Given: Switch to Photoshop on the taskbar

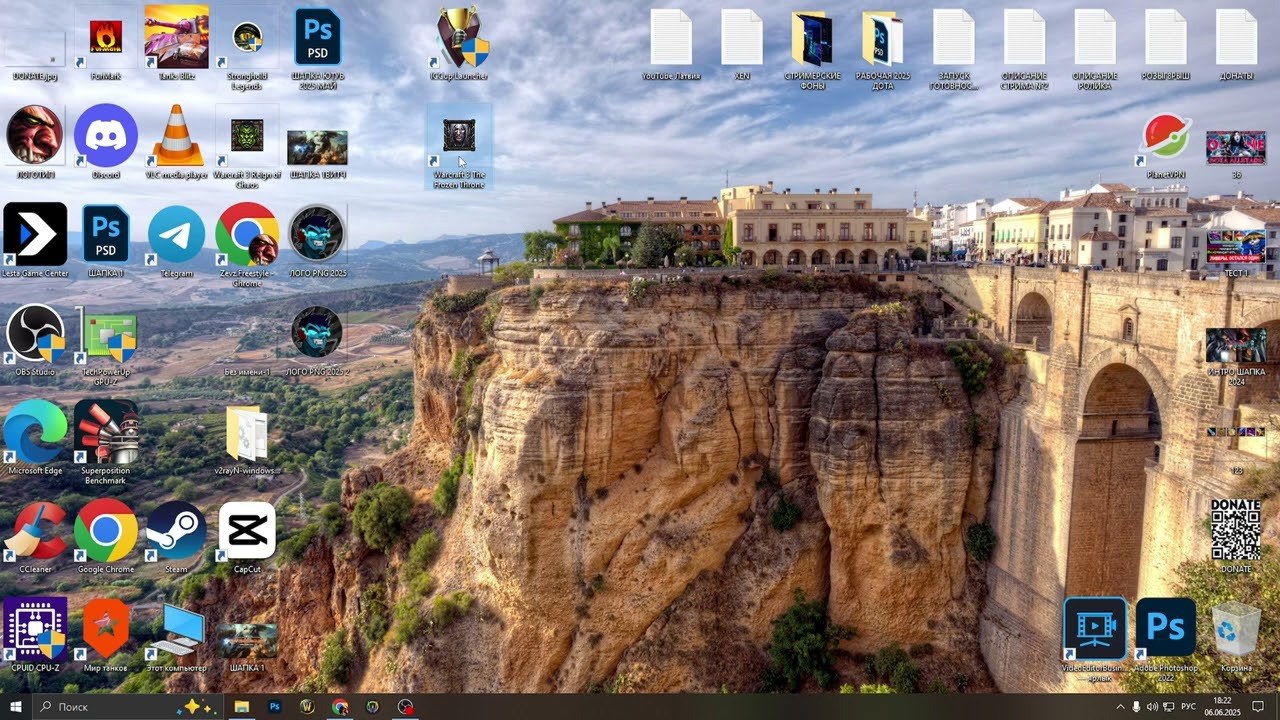Looking at the screenshot, I should point(274,707).
